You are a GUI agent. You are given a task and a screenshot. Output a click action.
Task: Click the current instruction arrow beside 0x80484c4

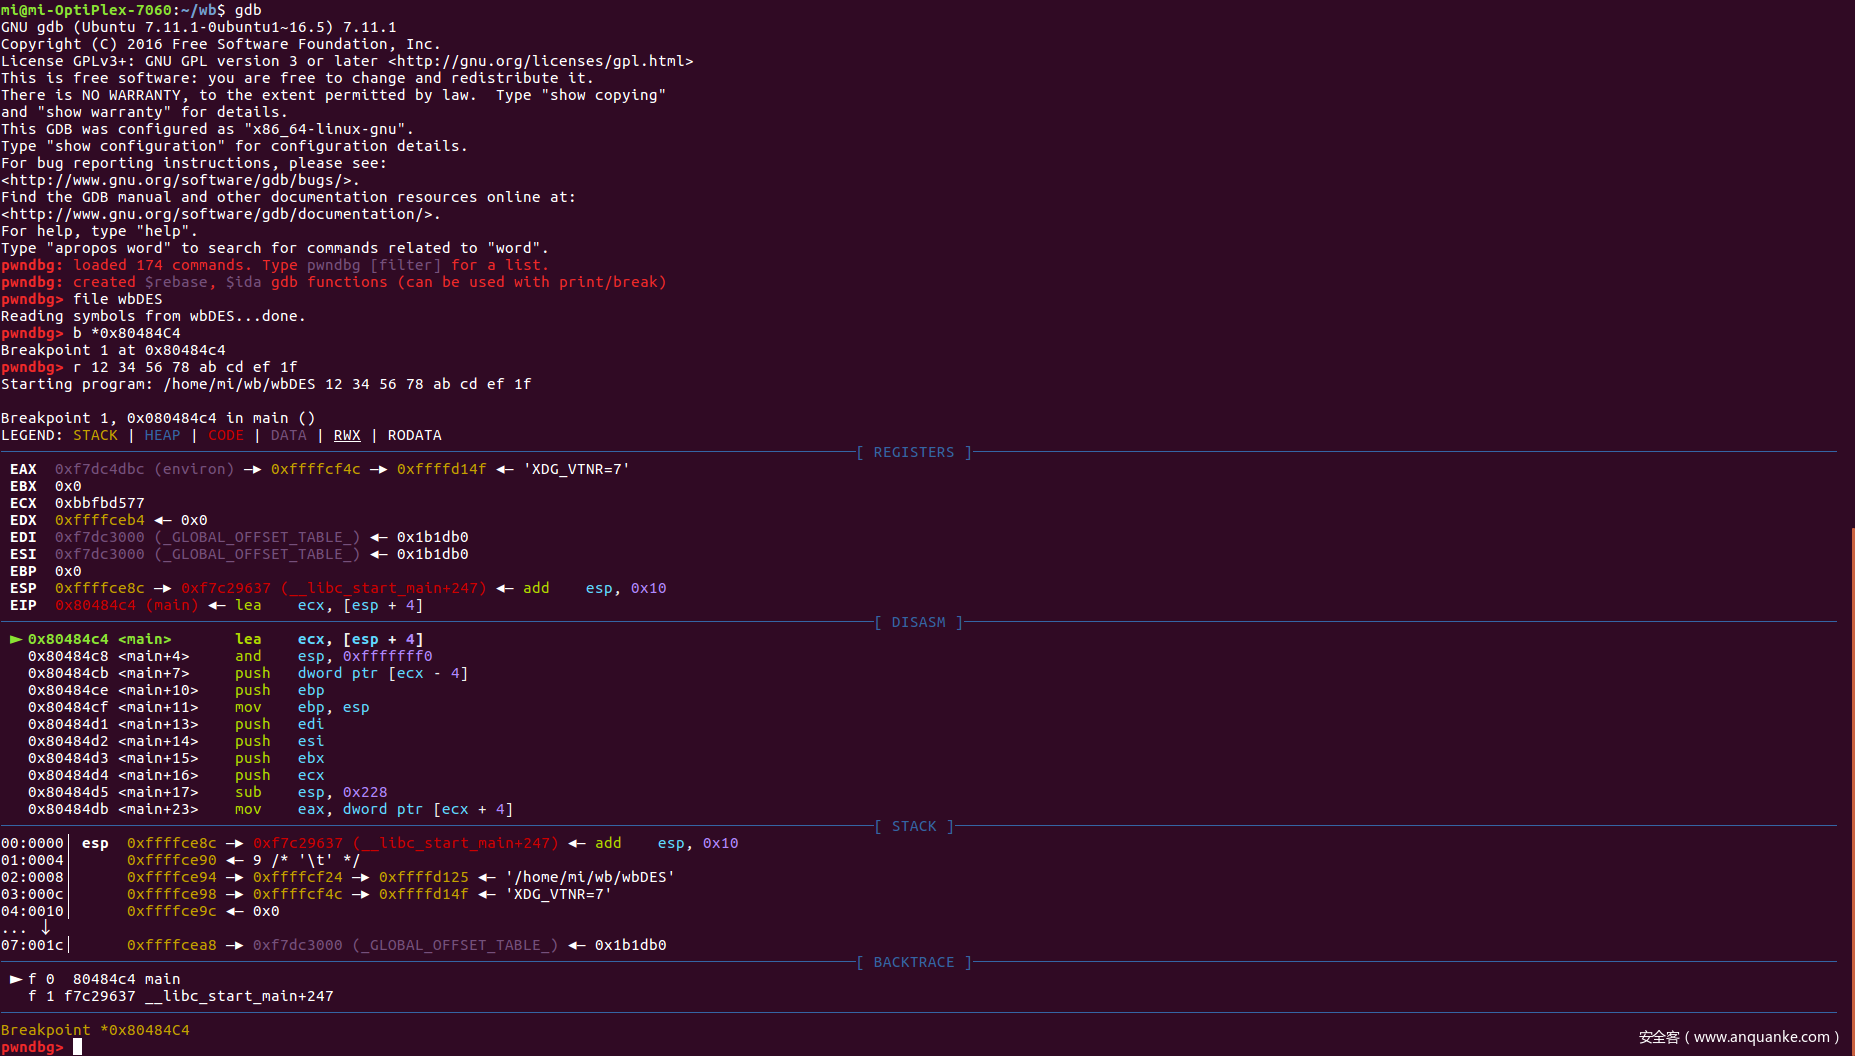[15, 639]
